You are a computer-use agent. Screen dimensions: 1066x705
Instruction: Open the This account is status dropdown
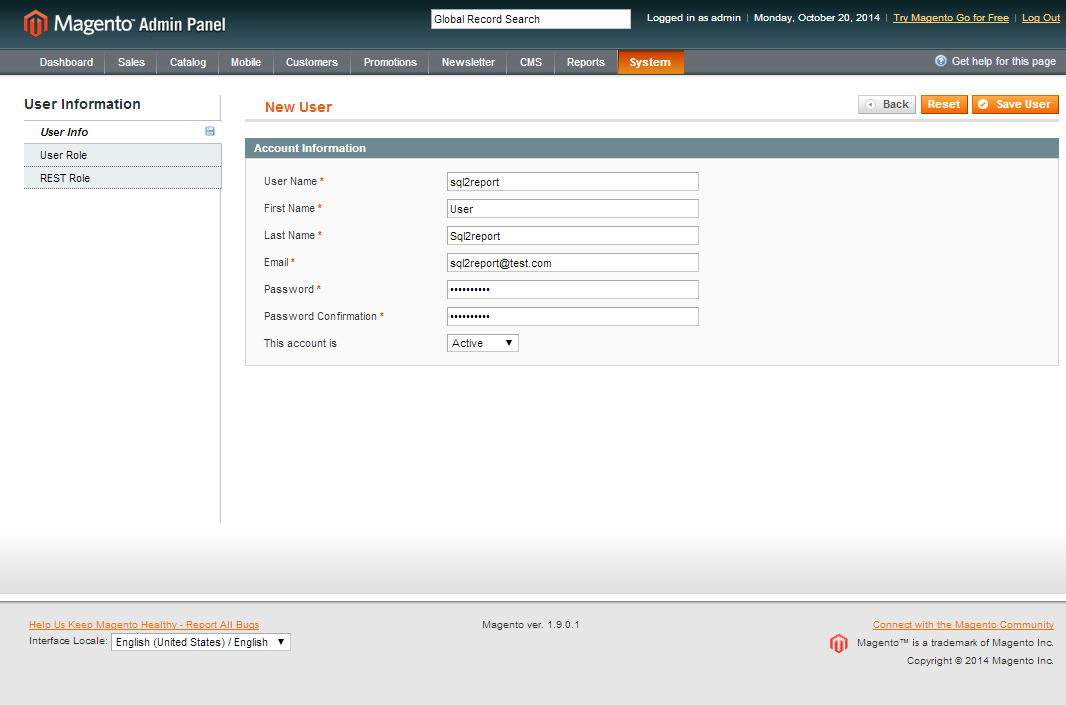[483, 343]
